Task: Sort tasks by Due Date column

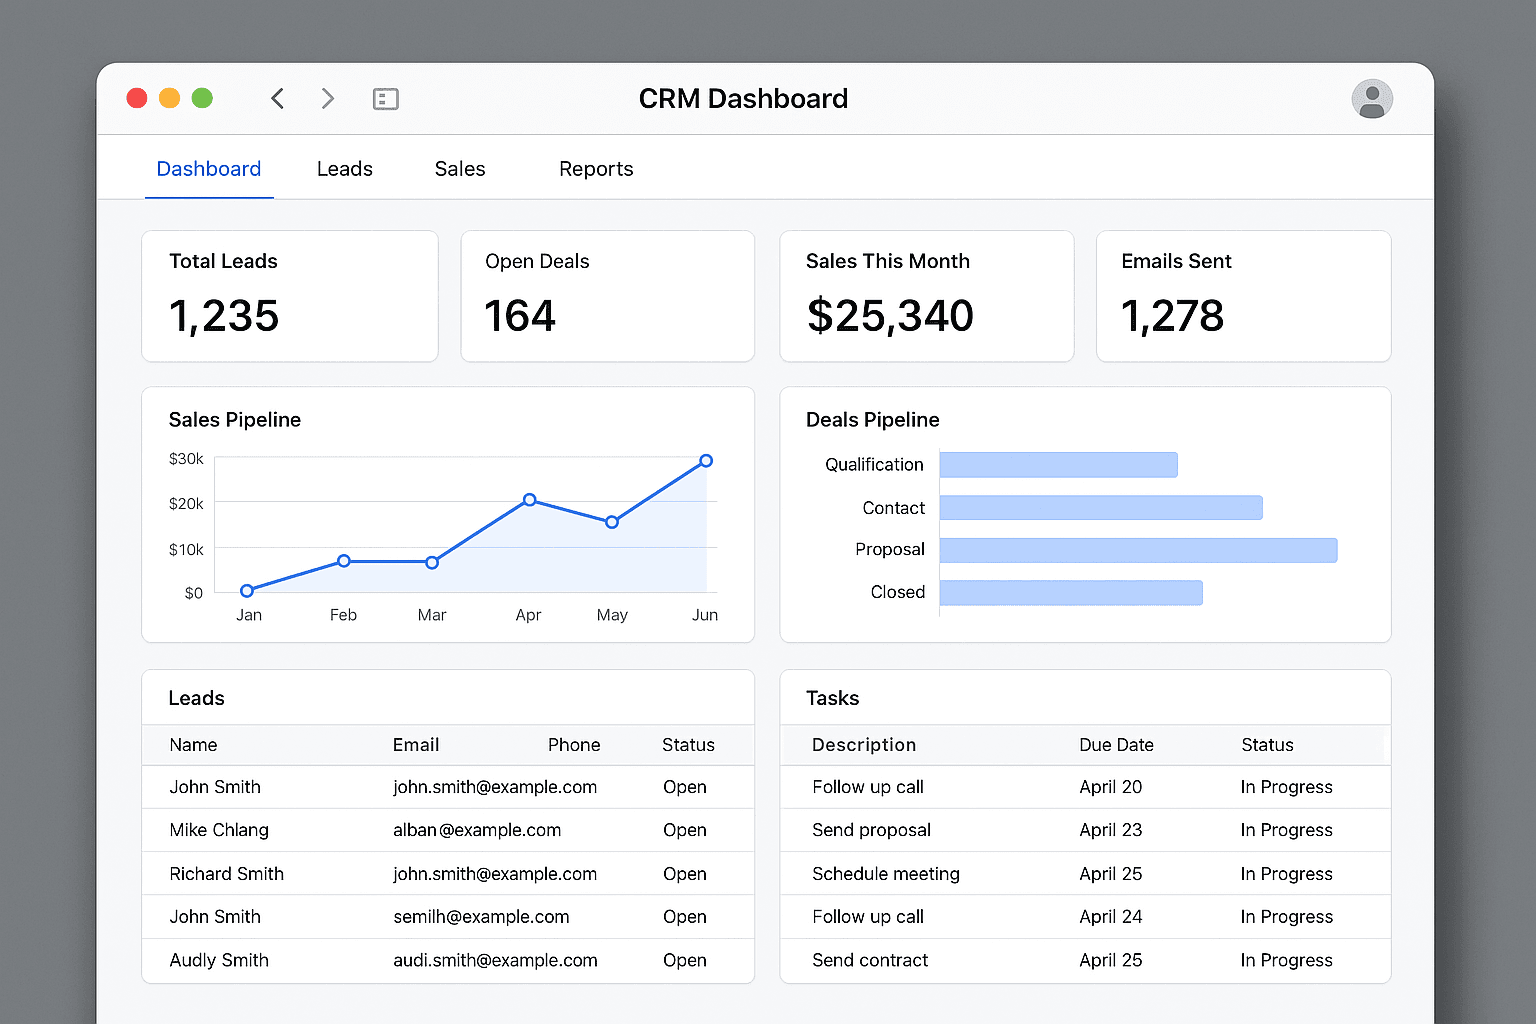Action: 1116,745
